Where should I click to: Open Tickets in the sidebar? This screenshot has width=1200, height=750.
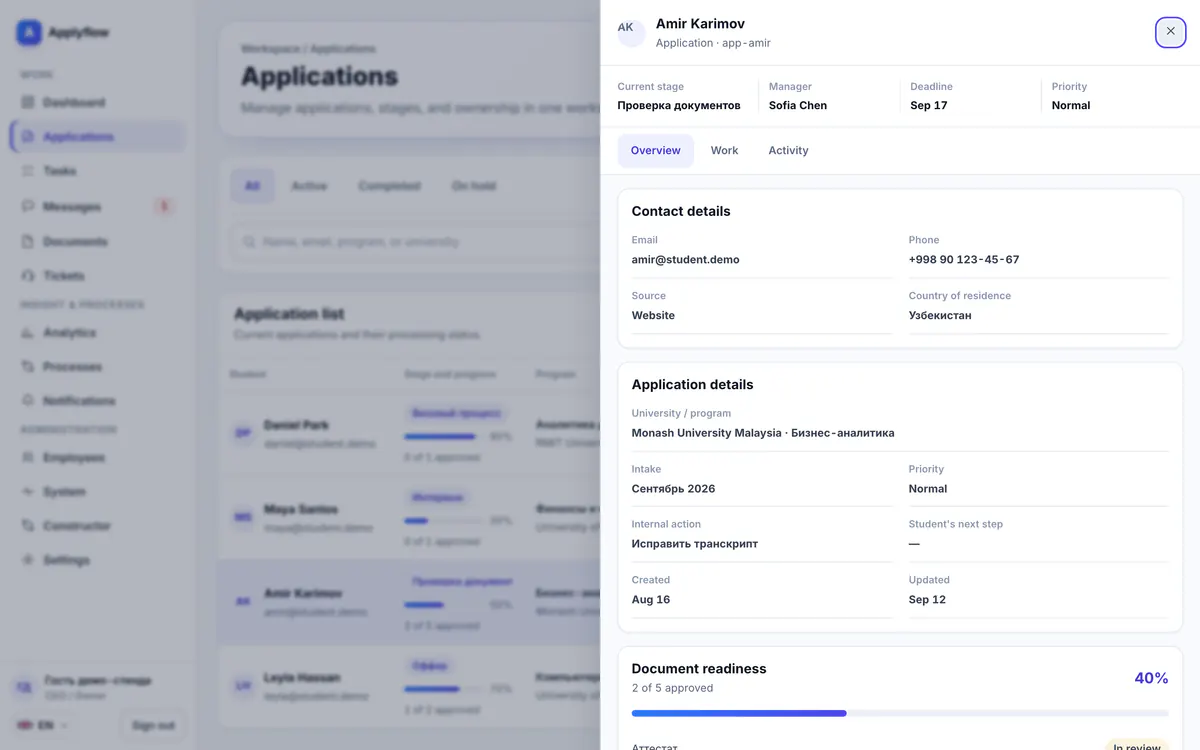click(x=98, y=275)
